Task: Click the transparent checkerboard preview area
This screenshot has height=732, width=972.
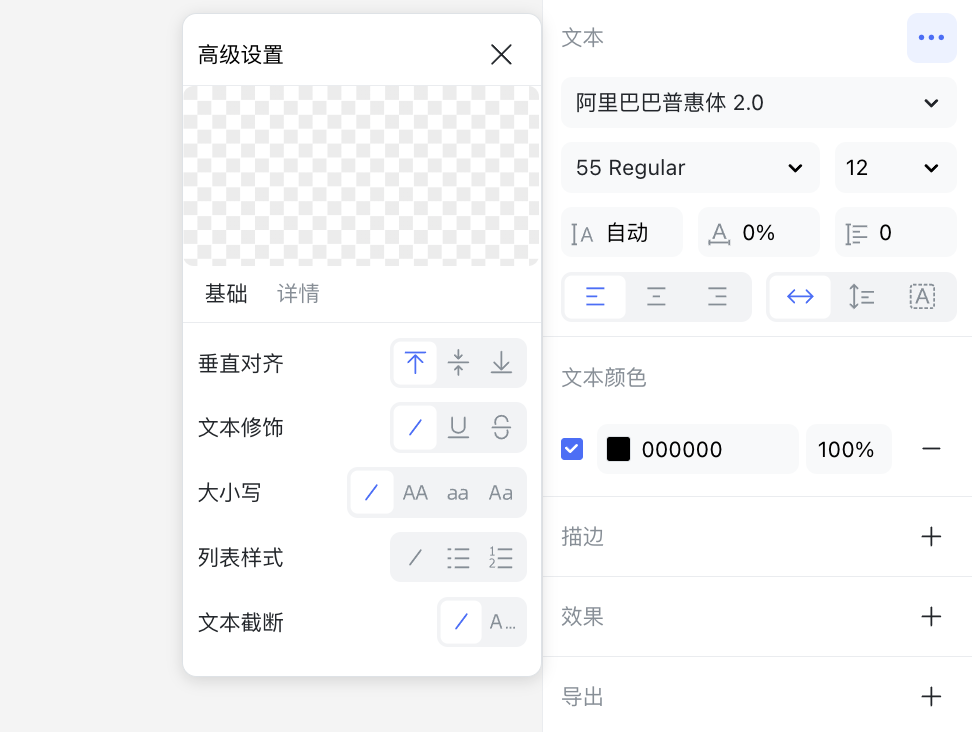Action: 361,176
